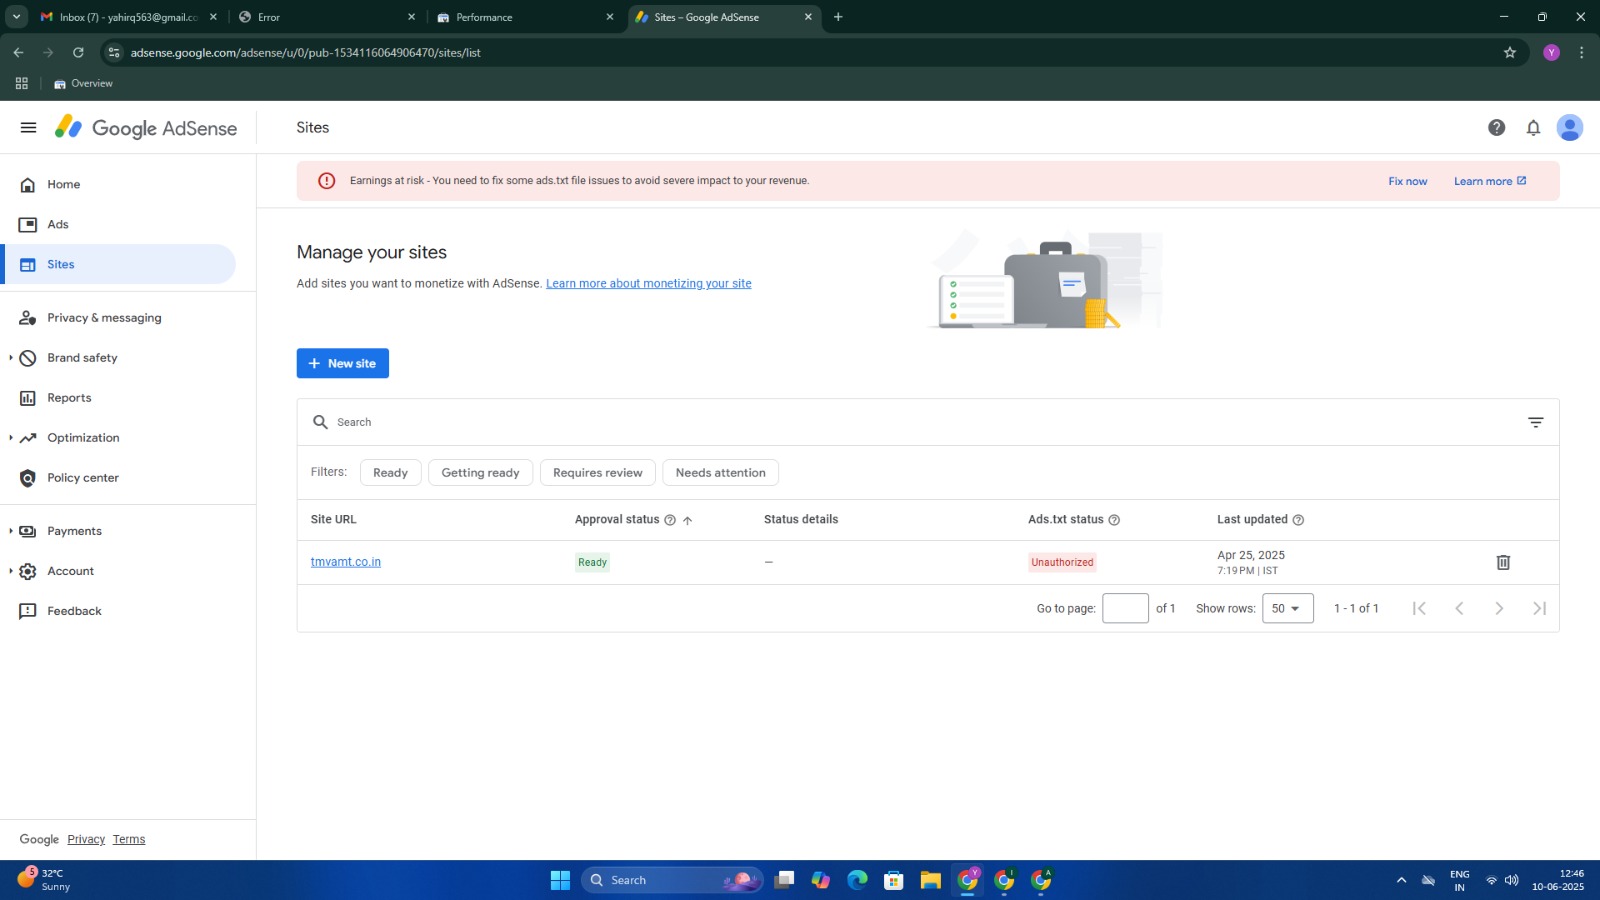Open the Chrome apps grid in bookmarks bar
This screenshot has height=900, width=1600.
[21, 83]
